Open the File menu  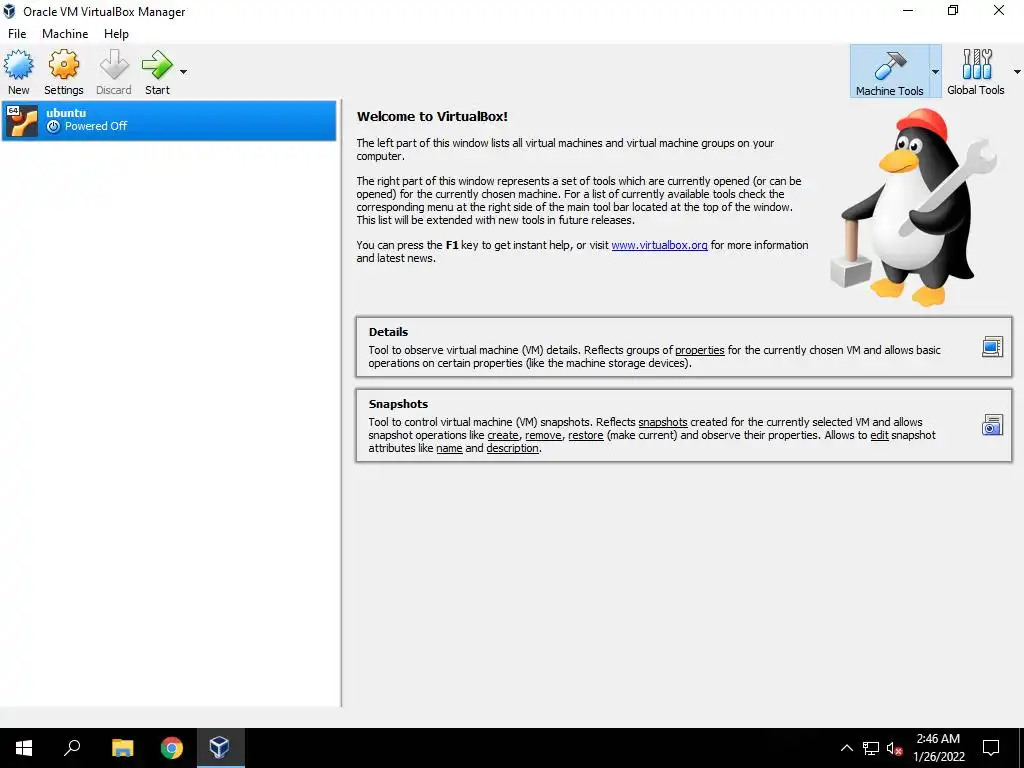pos(17,33)
